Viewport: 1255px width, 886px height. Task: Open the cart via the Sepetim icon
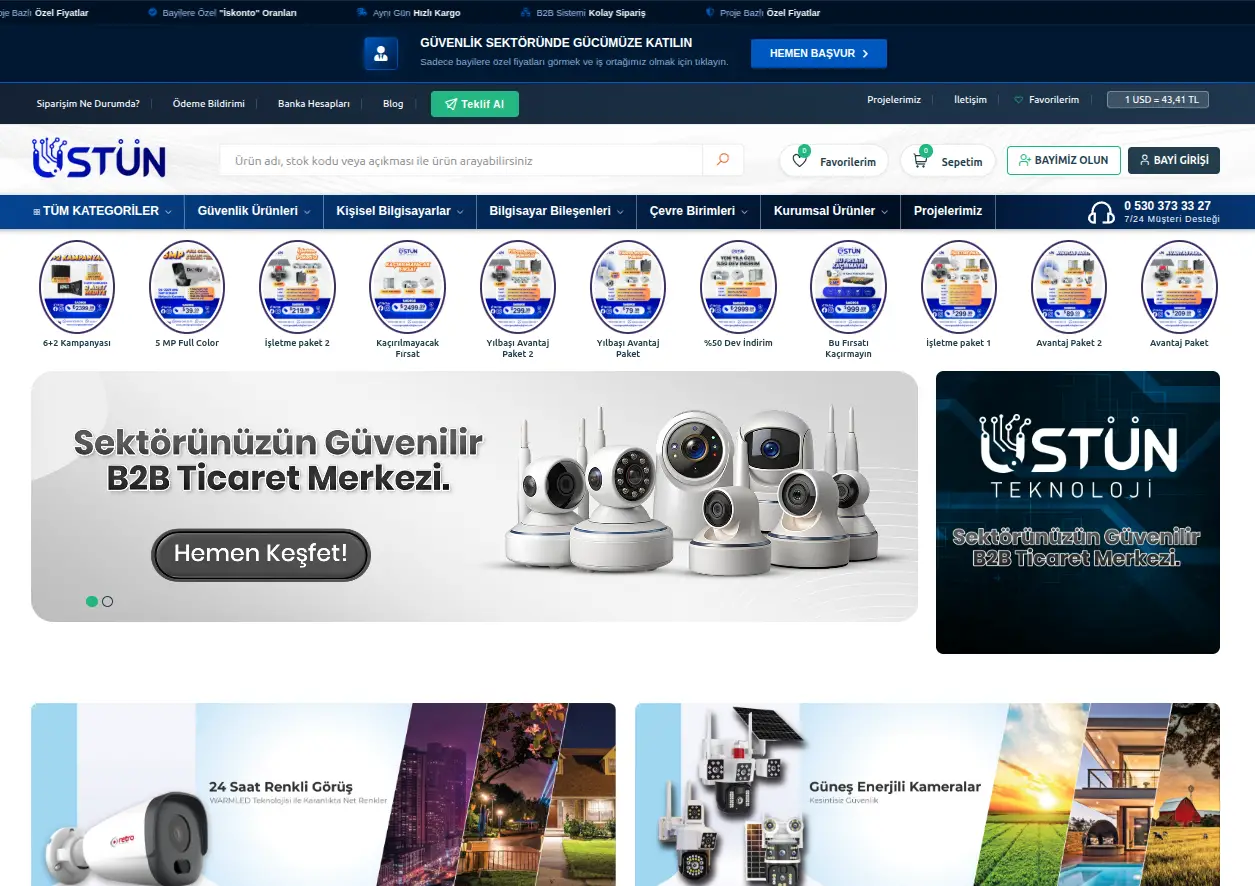[919, 159]
